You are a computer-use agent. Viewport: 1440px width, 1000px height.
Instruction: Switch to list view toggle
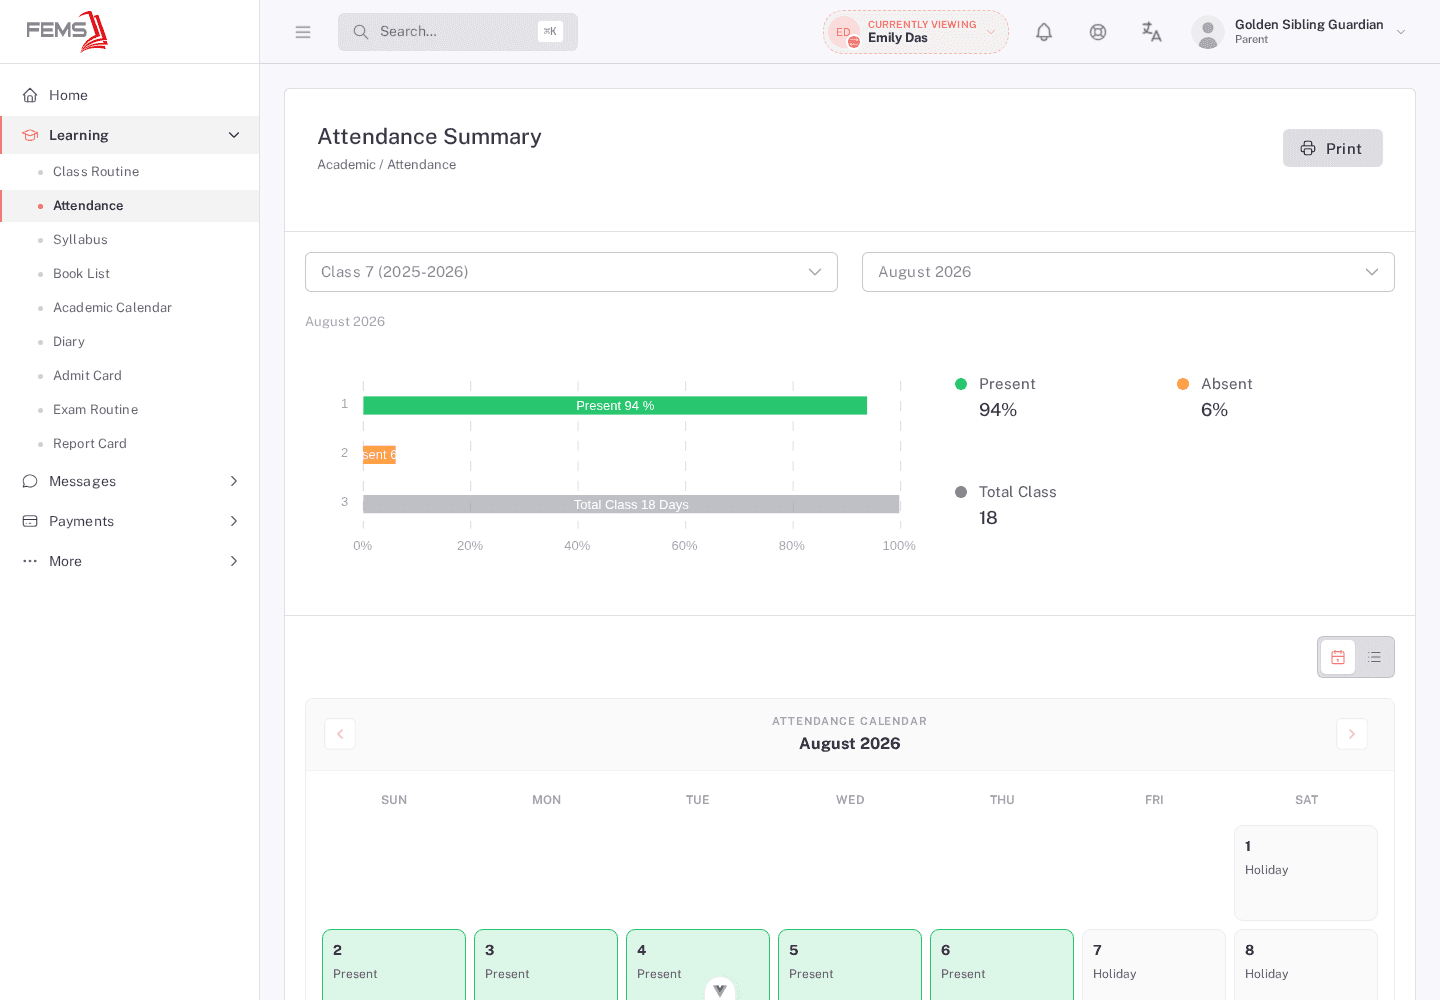click(1375, 657)
